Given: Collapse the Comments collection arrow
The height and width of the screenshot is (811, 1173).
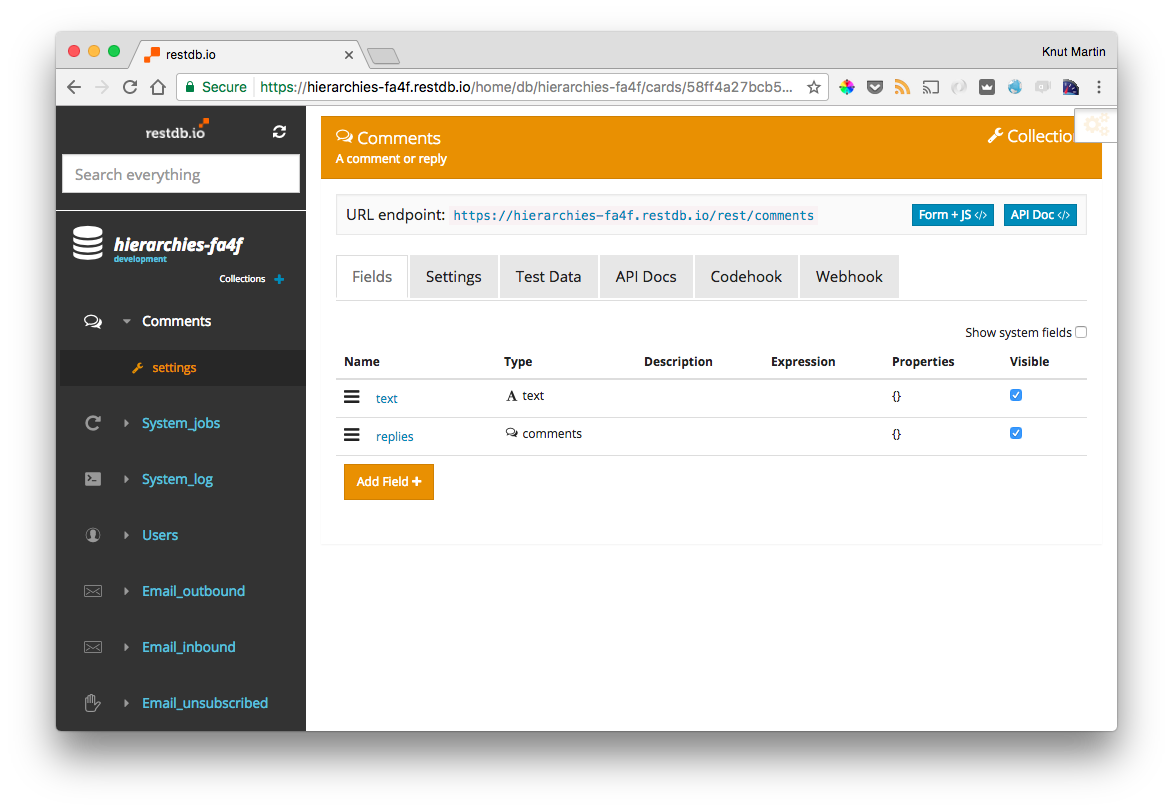Looking at the screenshot, I should coord(126,321).
